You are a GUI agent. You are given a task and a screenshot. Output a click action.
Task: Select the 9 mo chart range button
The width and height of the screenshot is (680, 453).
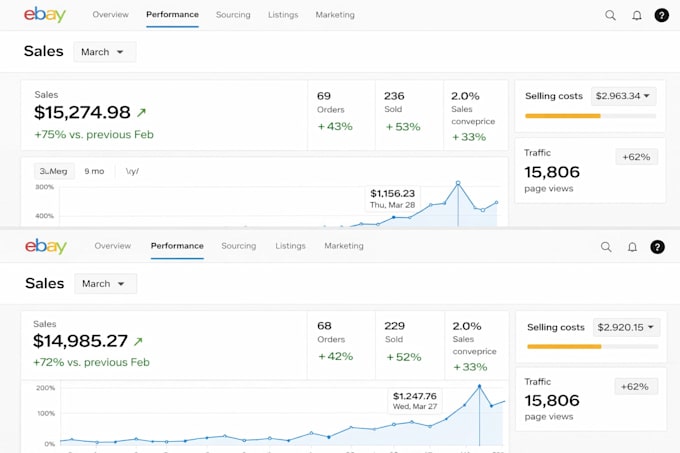pyautogui.click(x=94, y=171)
